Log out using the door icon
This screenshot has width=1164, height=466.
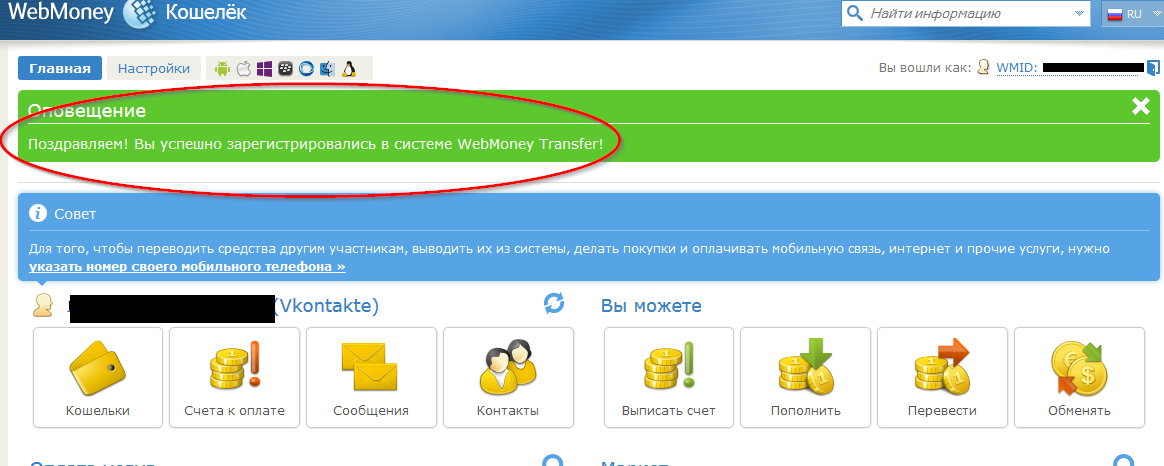(1152, 68)
